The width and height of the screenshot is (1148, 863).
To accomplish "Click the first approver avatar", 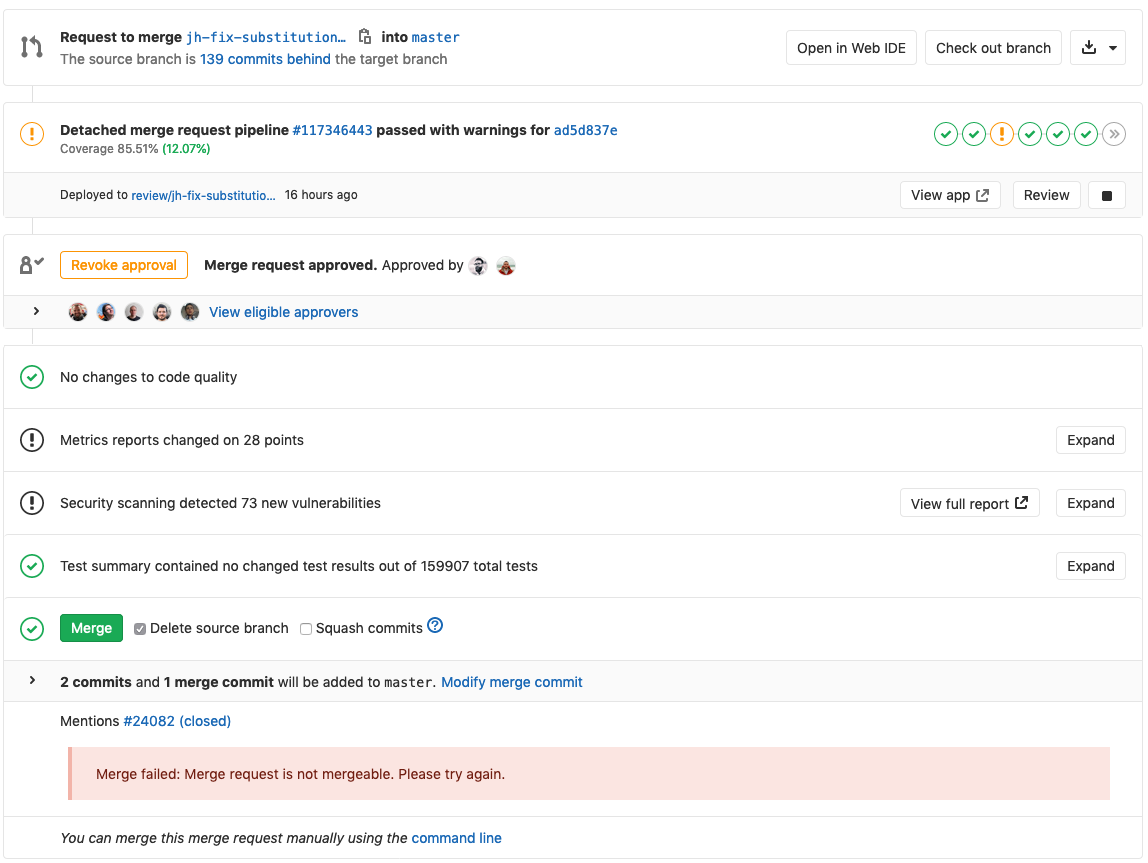I will [478, 266].
